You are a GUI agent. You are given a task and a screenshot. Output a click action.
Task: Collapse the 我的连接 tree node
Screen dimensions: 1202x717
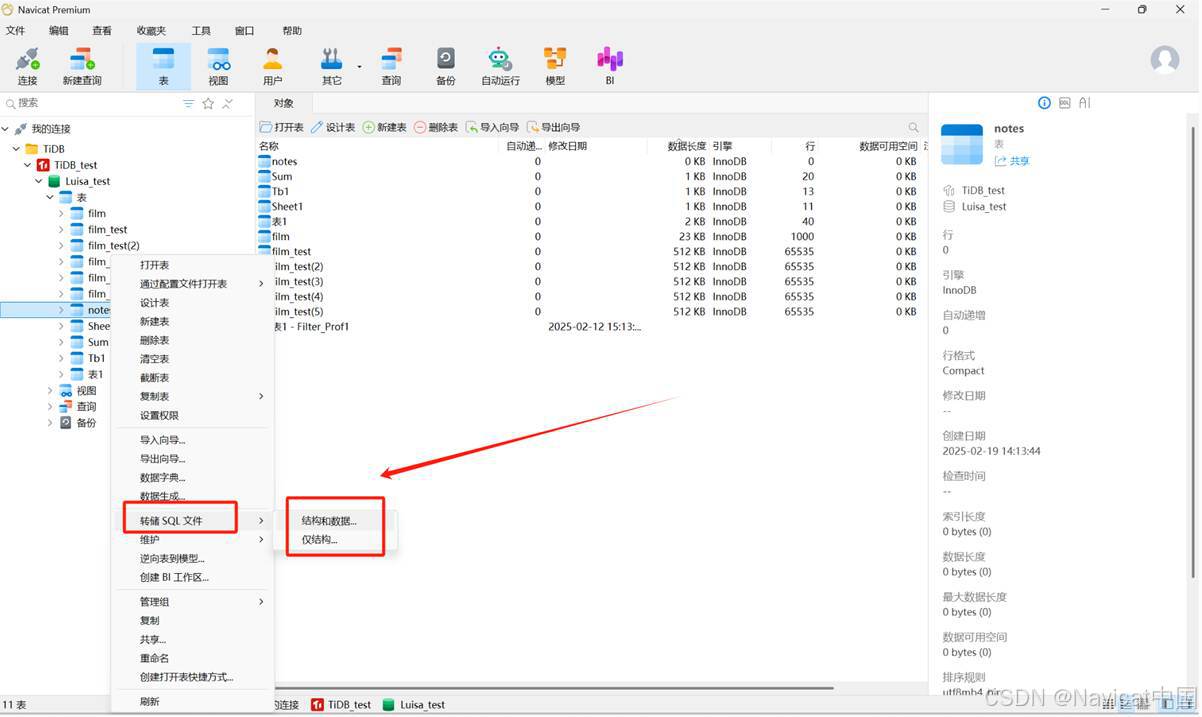pos(6,129)
